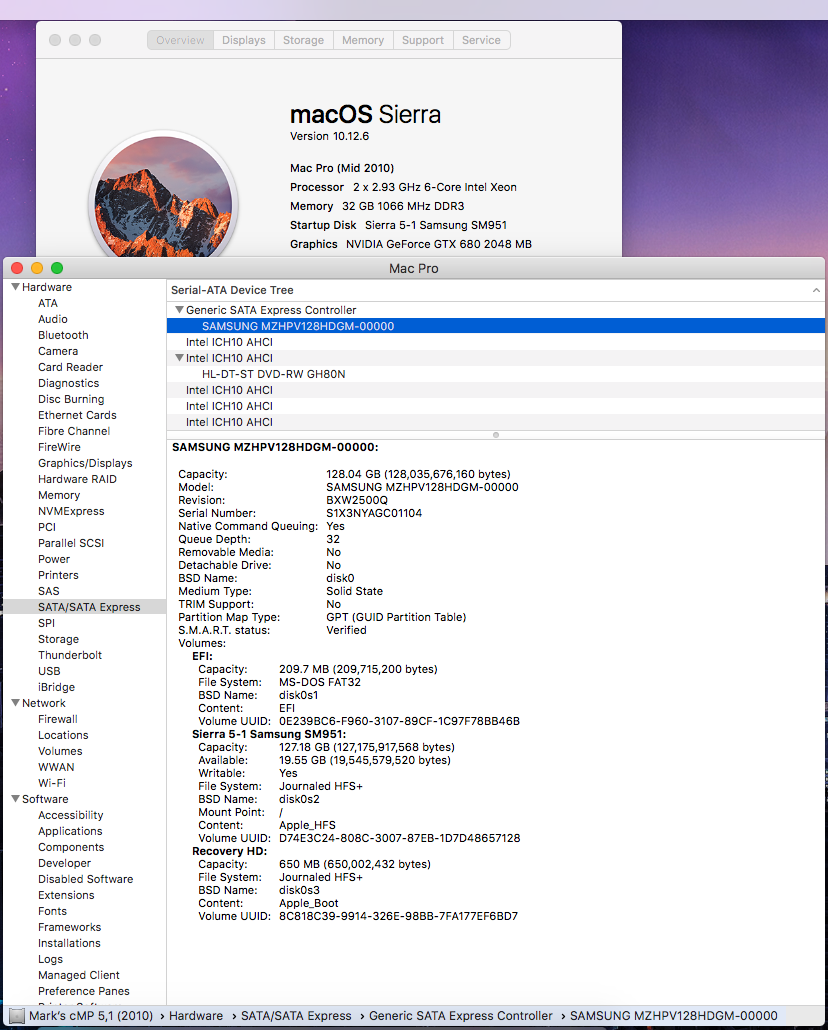This screenshot has height=1030, width=828.
Task: Select Disc Burning in the sidebar
Action: coord(71,399)
